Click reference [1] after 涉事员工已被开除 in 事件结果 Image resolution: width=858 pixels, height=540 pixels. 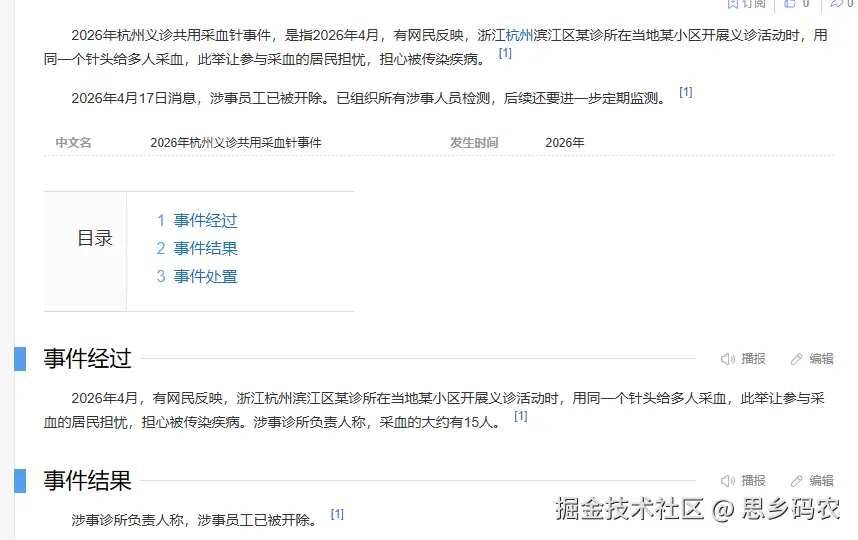337,514
